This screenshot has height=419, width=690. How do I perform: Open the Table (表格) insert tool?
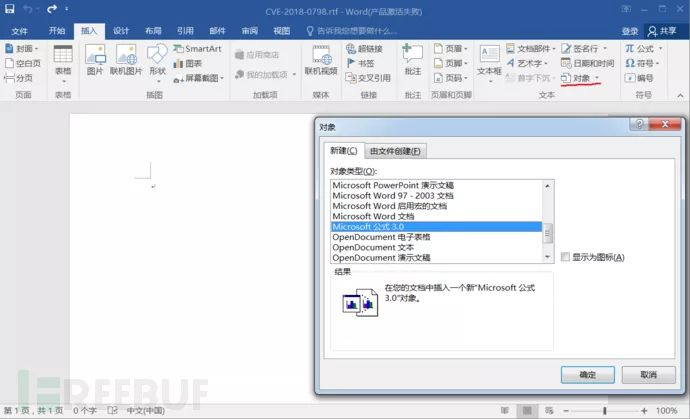63,63
